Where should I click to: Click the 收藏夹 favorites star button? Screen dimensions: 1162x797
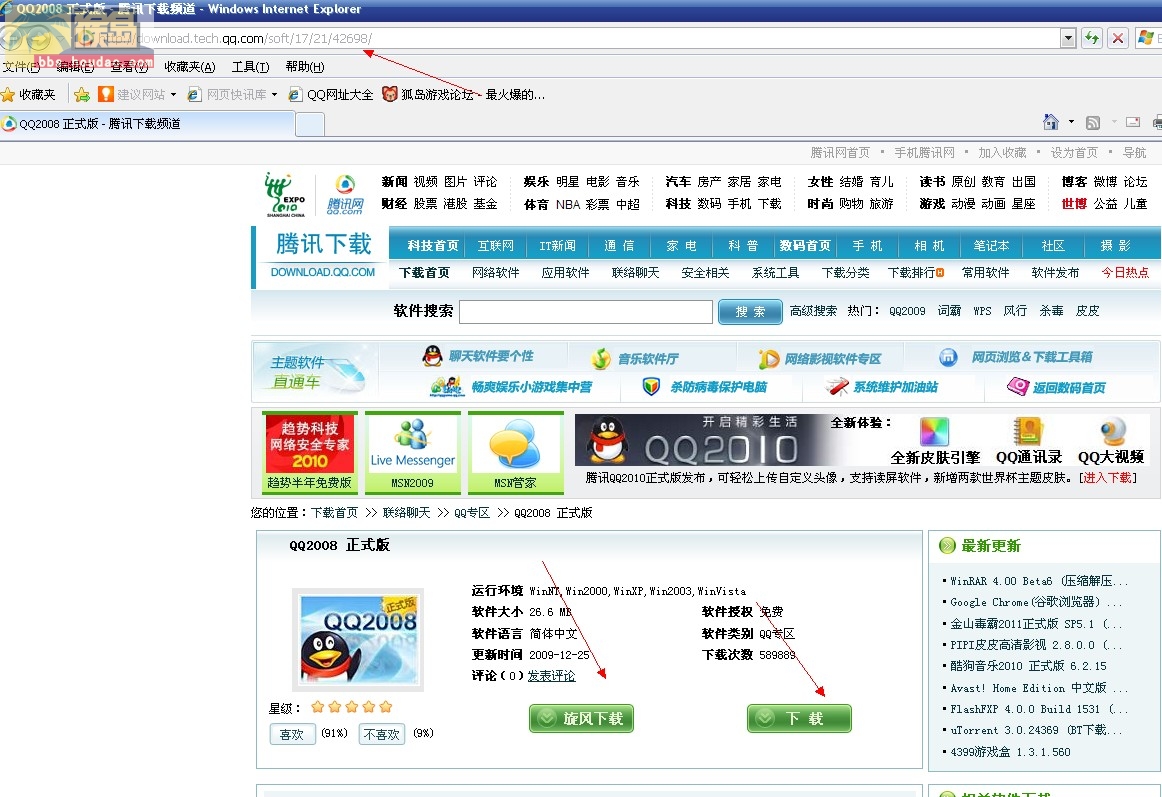[x=28, y=94]
